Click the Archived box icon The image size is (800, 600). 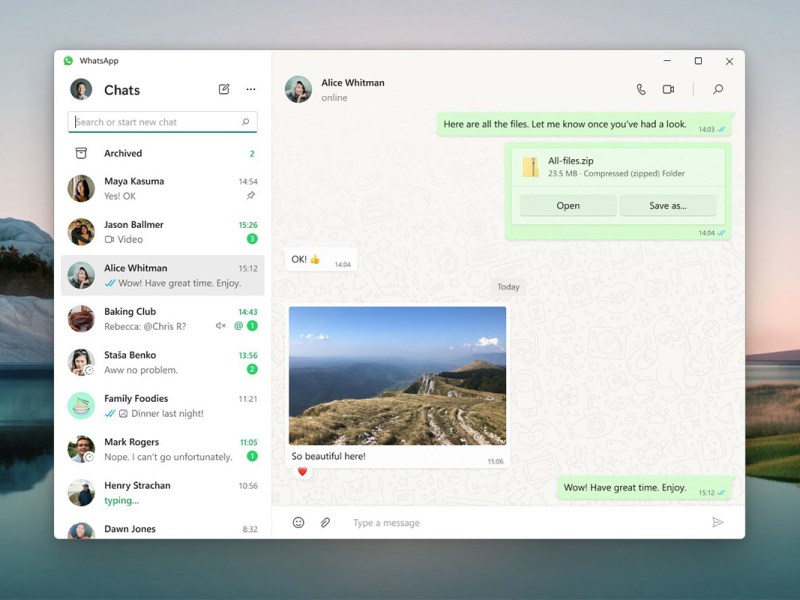point(81,153)
